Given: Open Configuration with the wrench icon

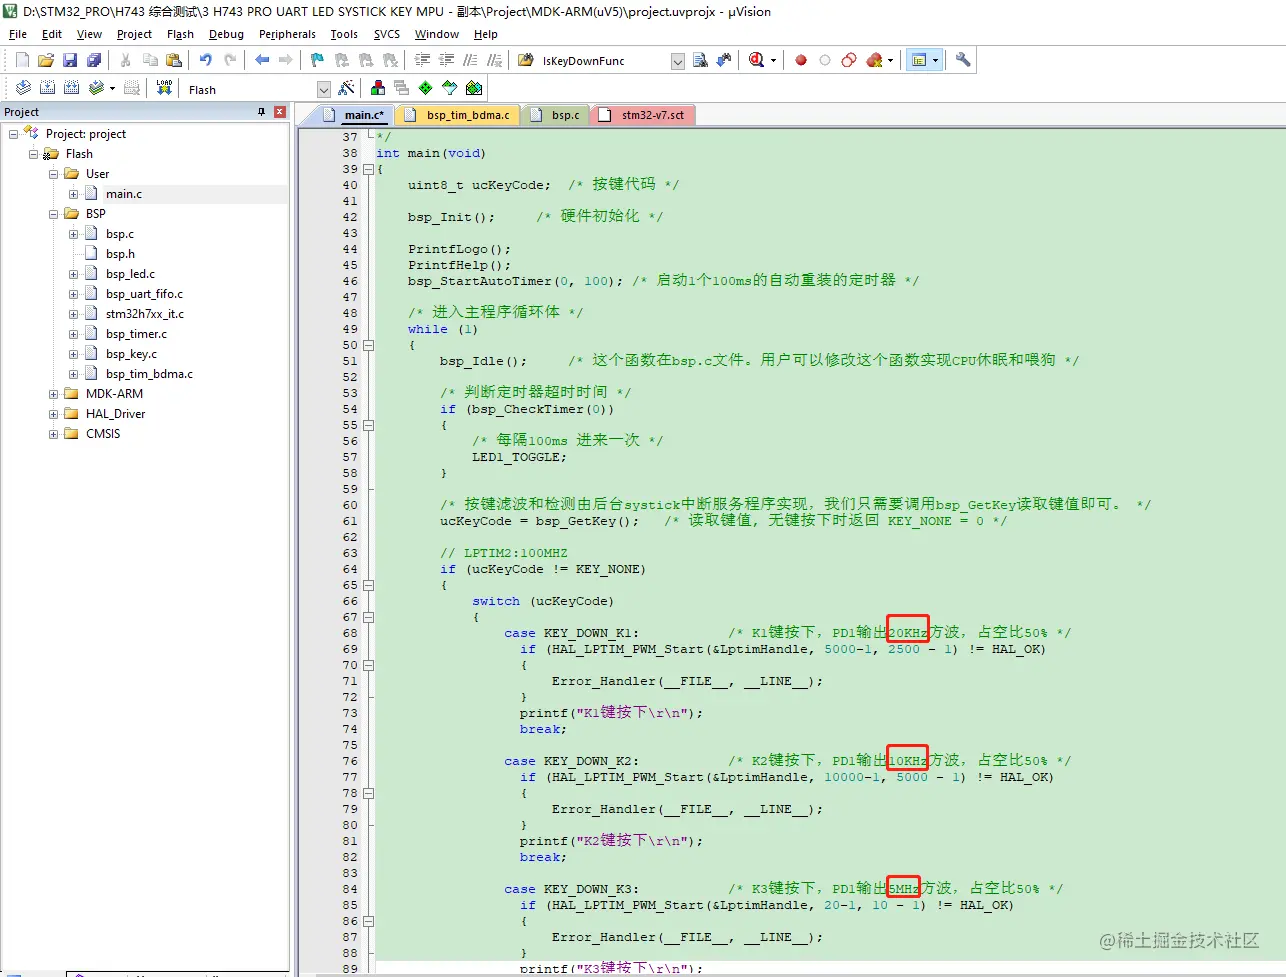Looking at the screenshot, I should click(x=963, y=60).
